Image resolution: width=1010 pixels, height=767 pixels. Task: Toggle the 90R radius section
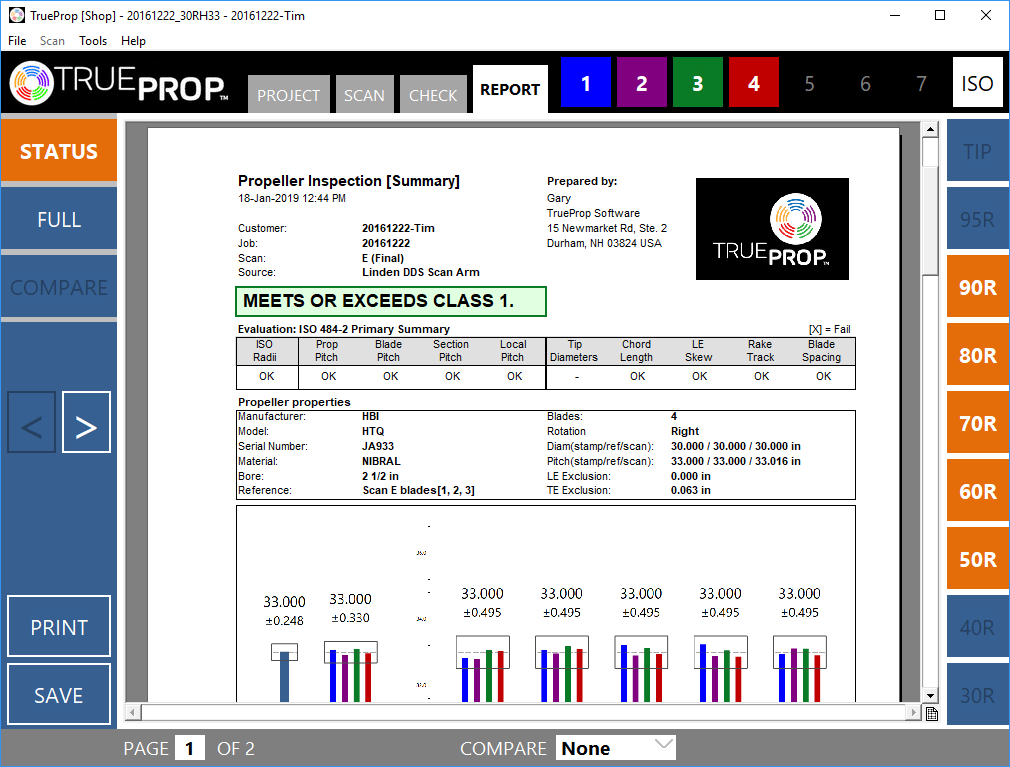pos(977,288)
